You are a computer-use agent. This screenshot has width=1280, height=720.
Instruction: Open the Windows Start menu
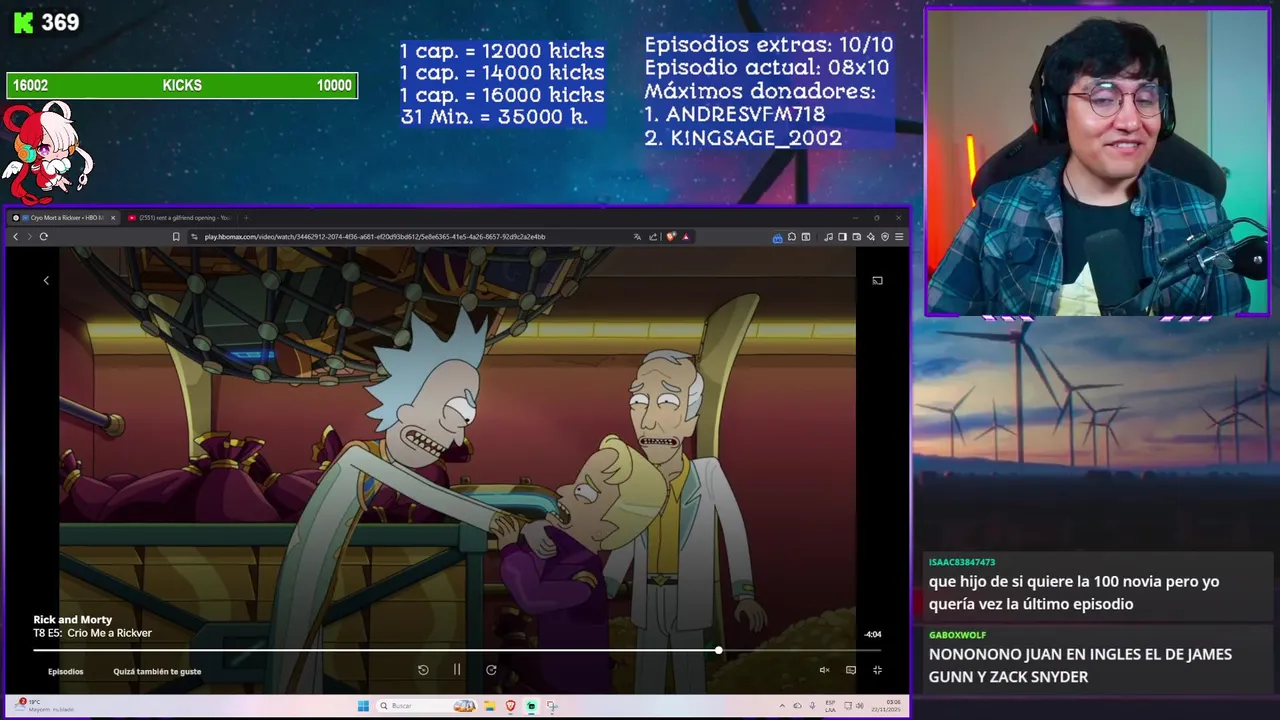[363, 706]
